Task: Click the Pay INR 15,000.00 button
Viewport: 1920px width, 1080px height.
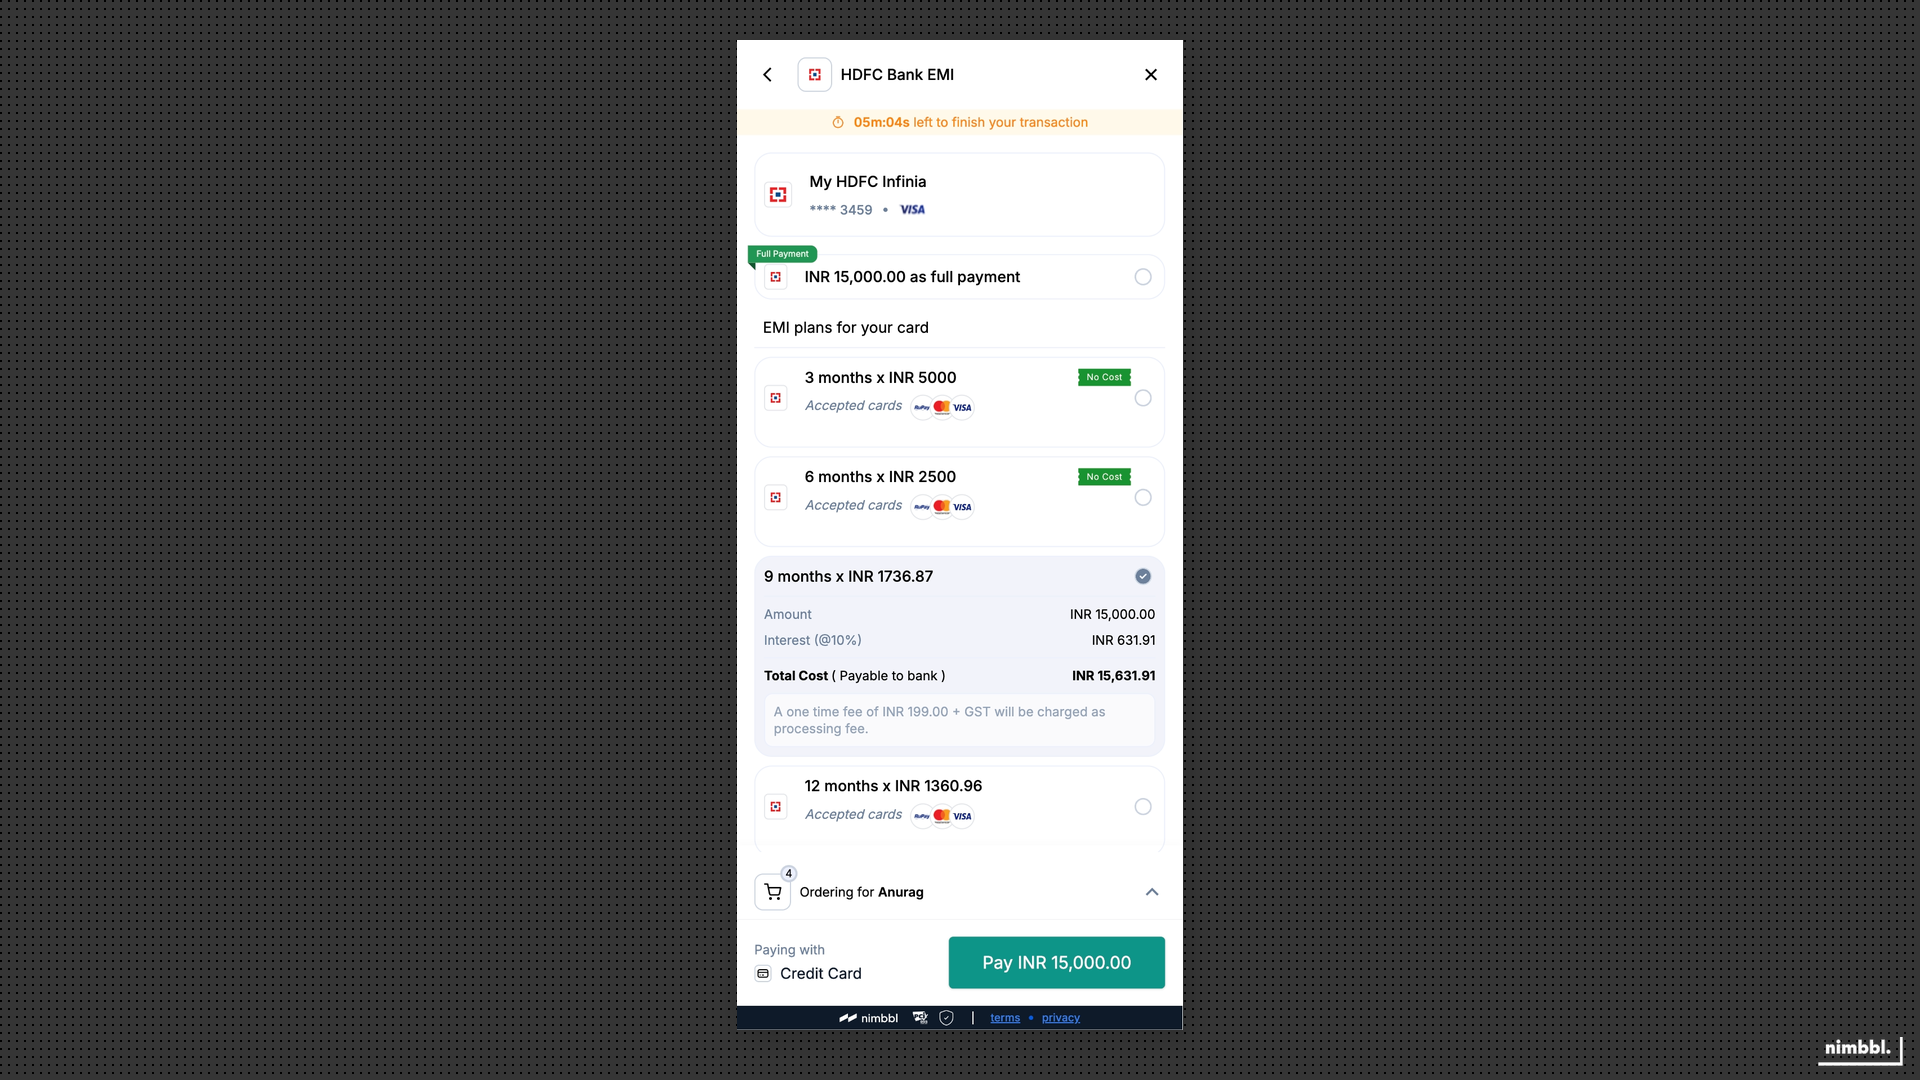Action: tap(1056, 962)
